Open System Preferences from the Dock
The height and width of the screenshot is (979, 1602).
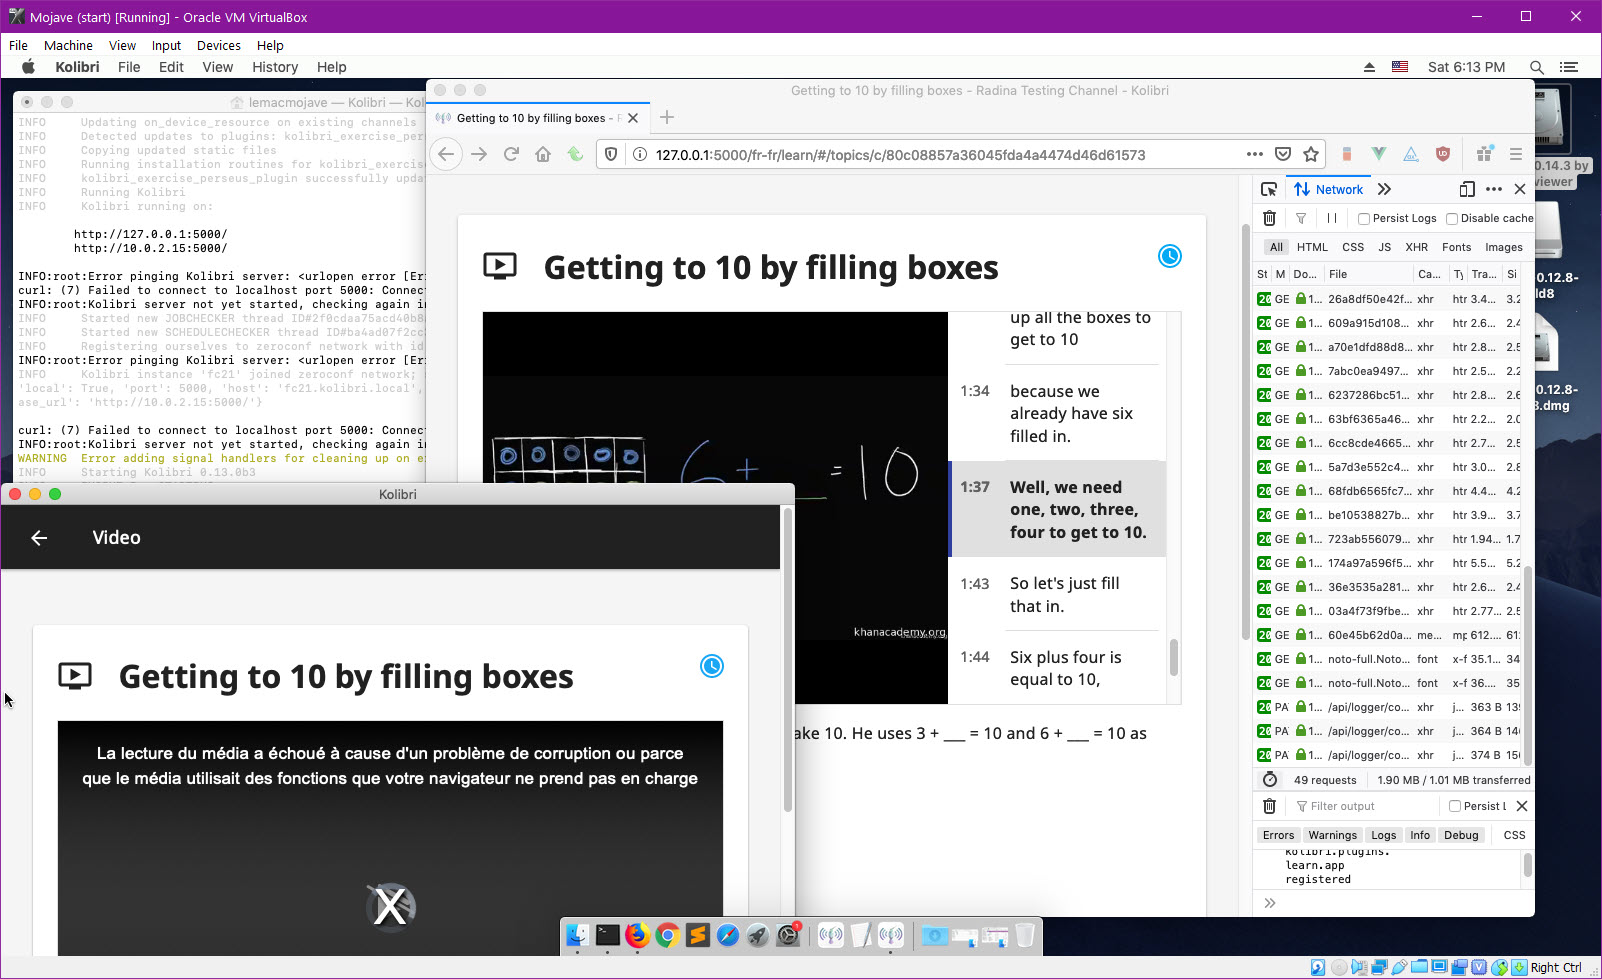click(x=789, y=935)
